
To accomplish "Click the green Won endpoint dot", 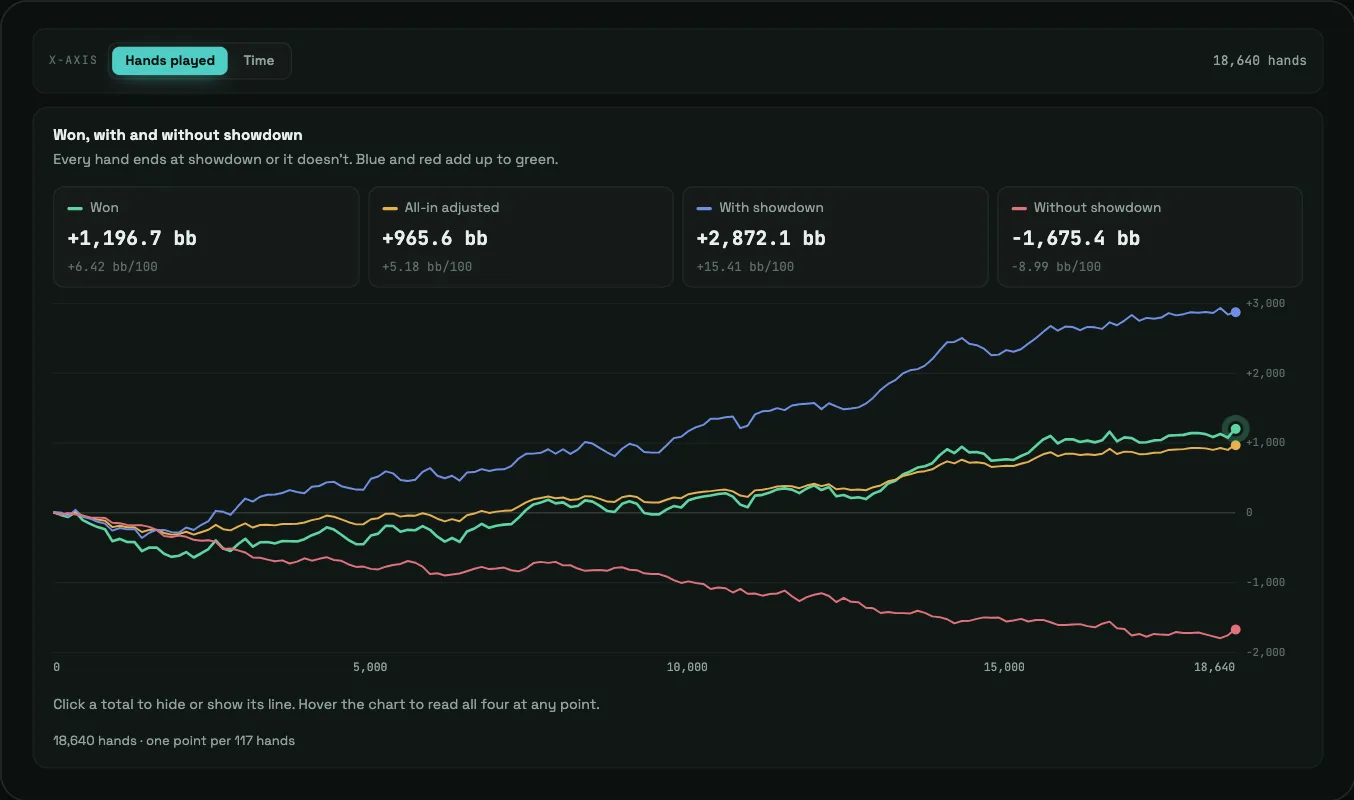I will click(1236, 429).
